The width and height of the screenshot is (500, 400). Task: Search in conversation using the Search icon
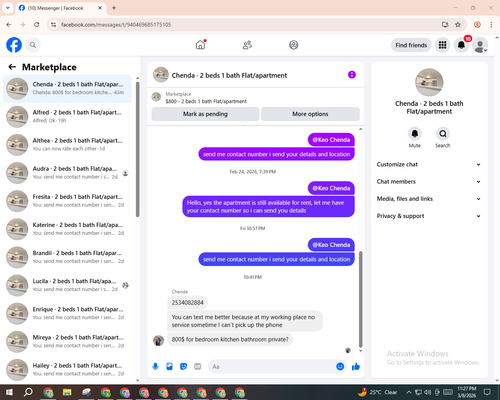pyautogui.click(x=443, y=134)
